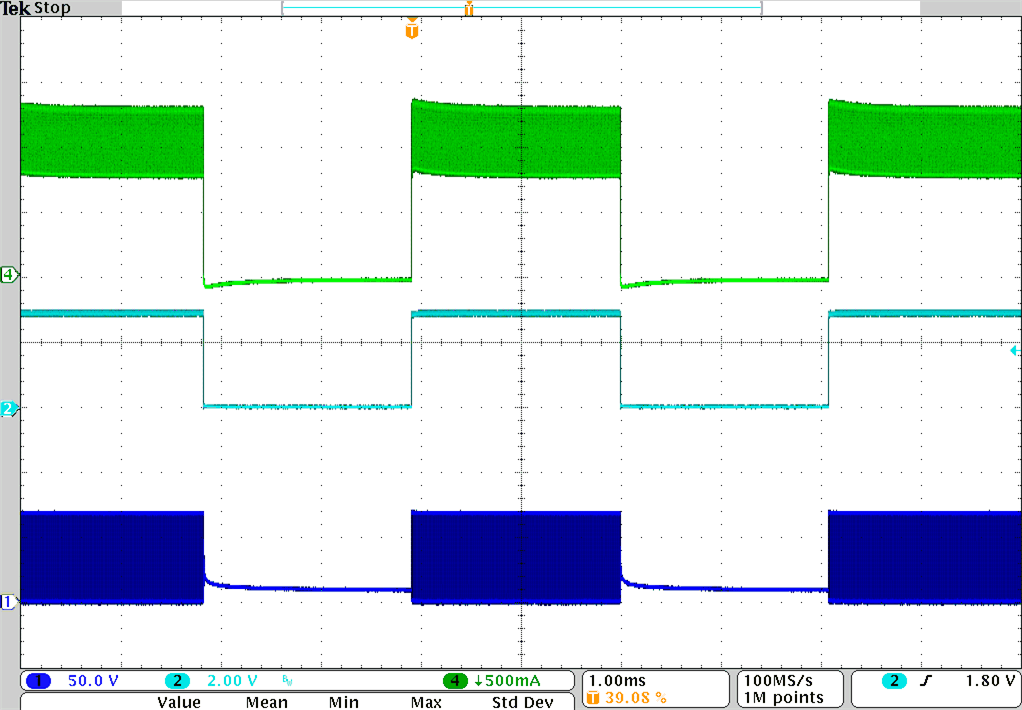Viewport: 1022px width, 710px height.
Task: Click the bandwidth limit icon beside 2.00 V
Action: [287, 681]
